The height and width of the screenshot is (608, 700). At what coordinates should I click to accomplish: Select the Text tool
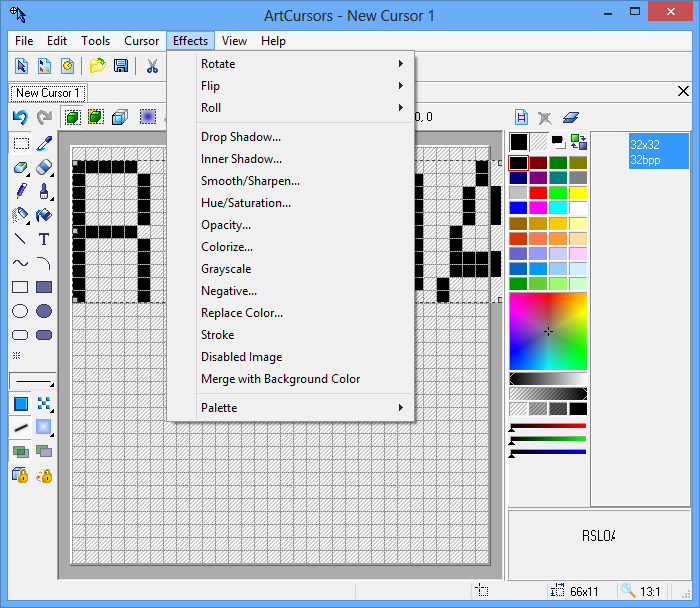(x=44, y=239)
